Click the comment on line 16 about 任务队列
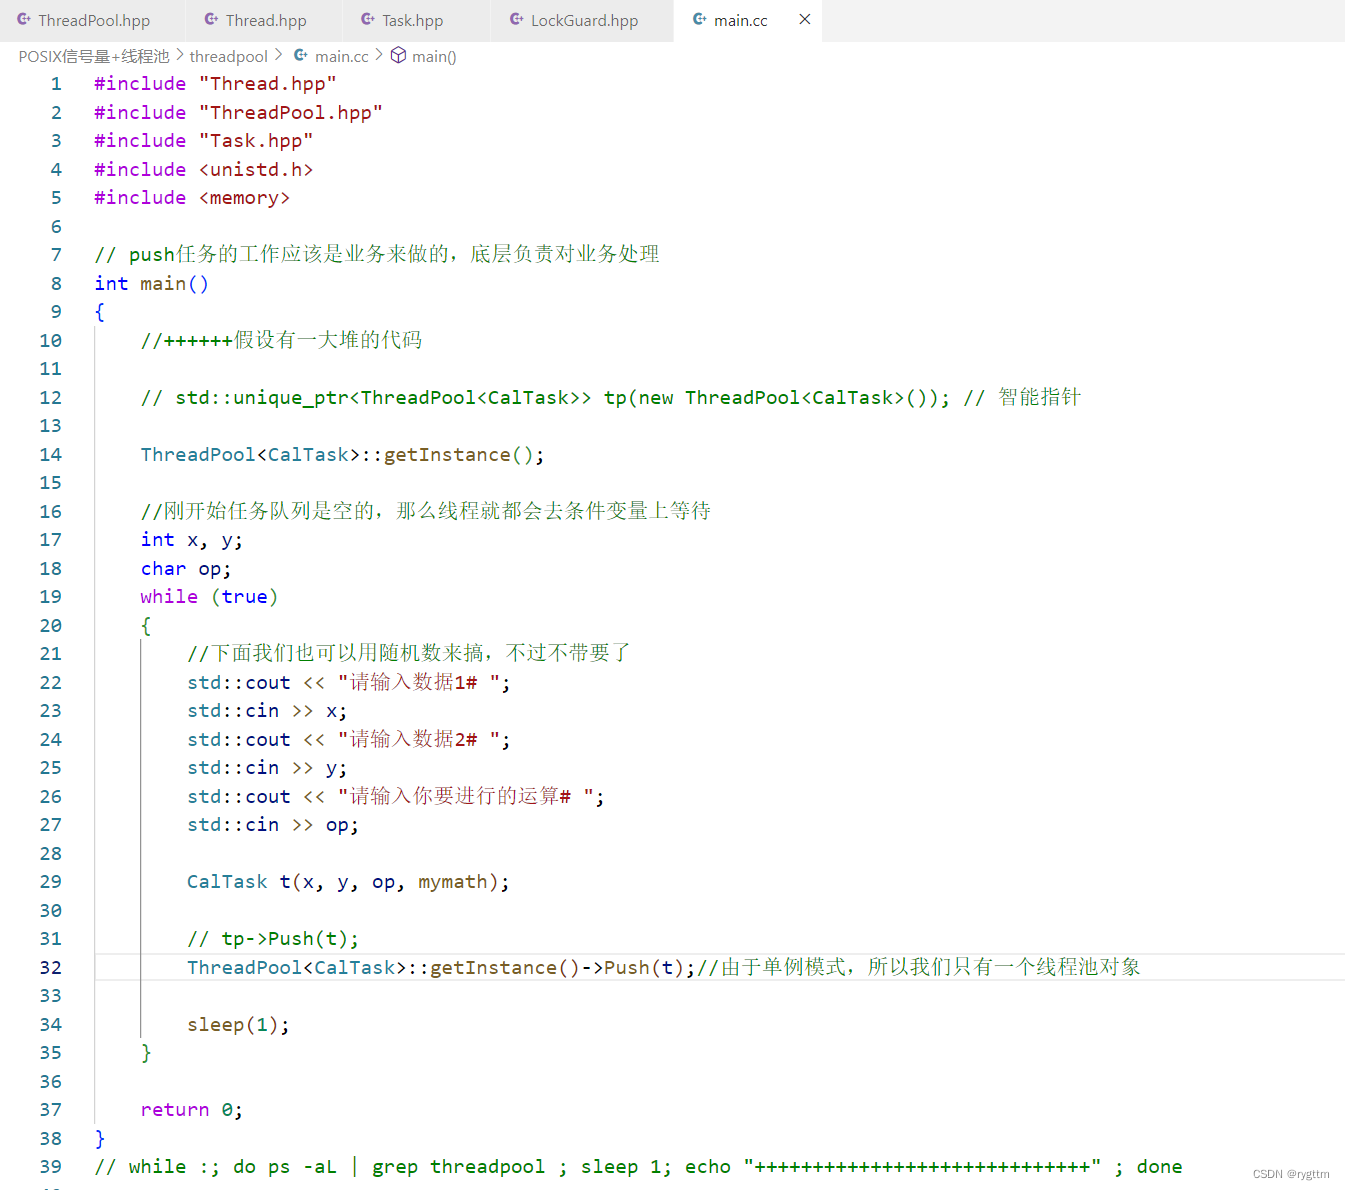Viewport: 1345px width, 1190px height. point(425,512)
